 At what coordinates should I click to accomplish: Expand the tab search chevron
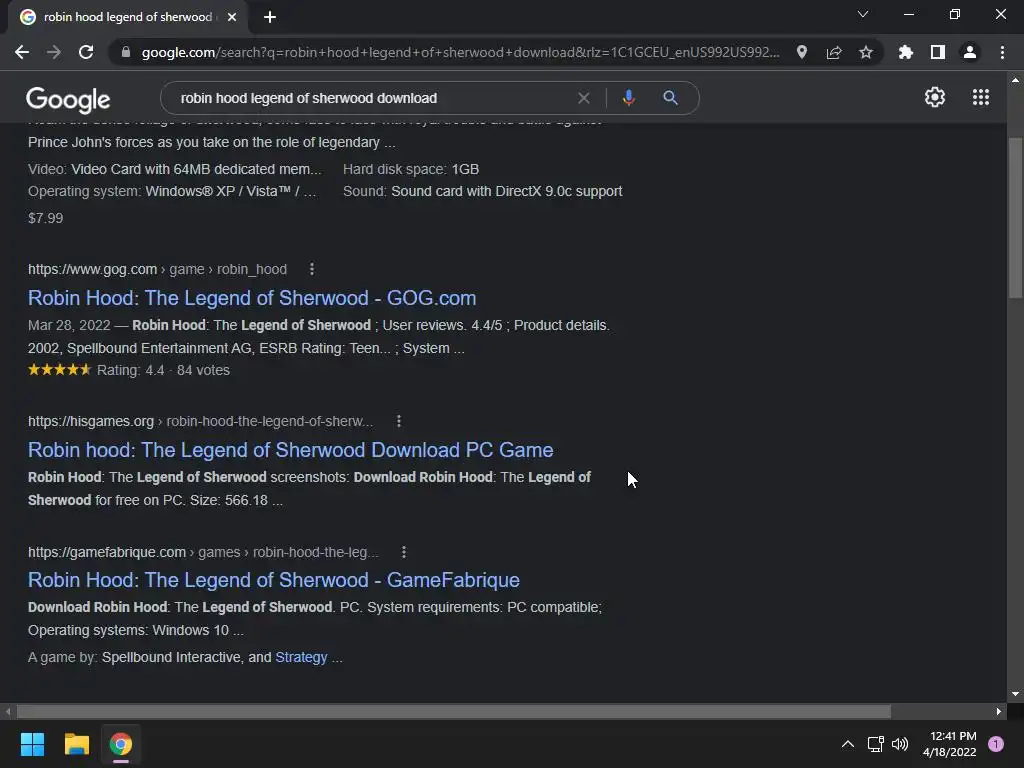863,14
